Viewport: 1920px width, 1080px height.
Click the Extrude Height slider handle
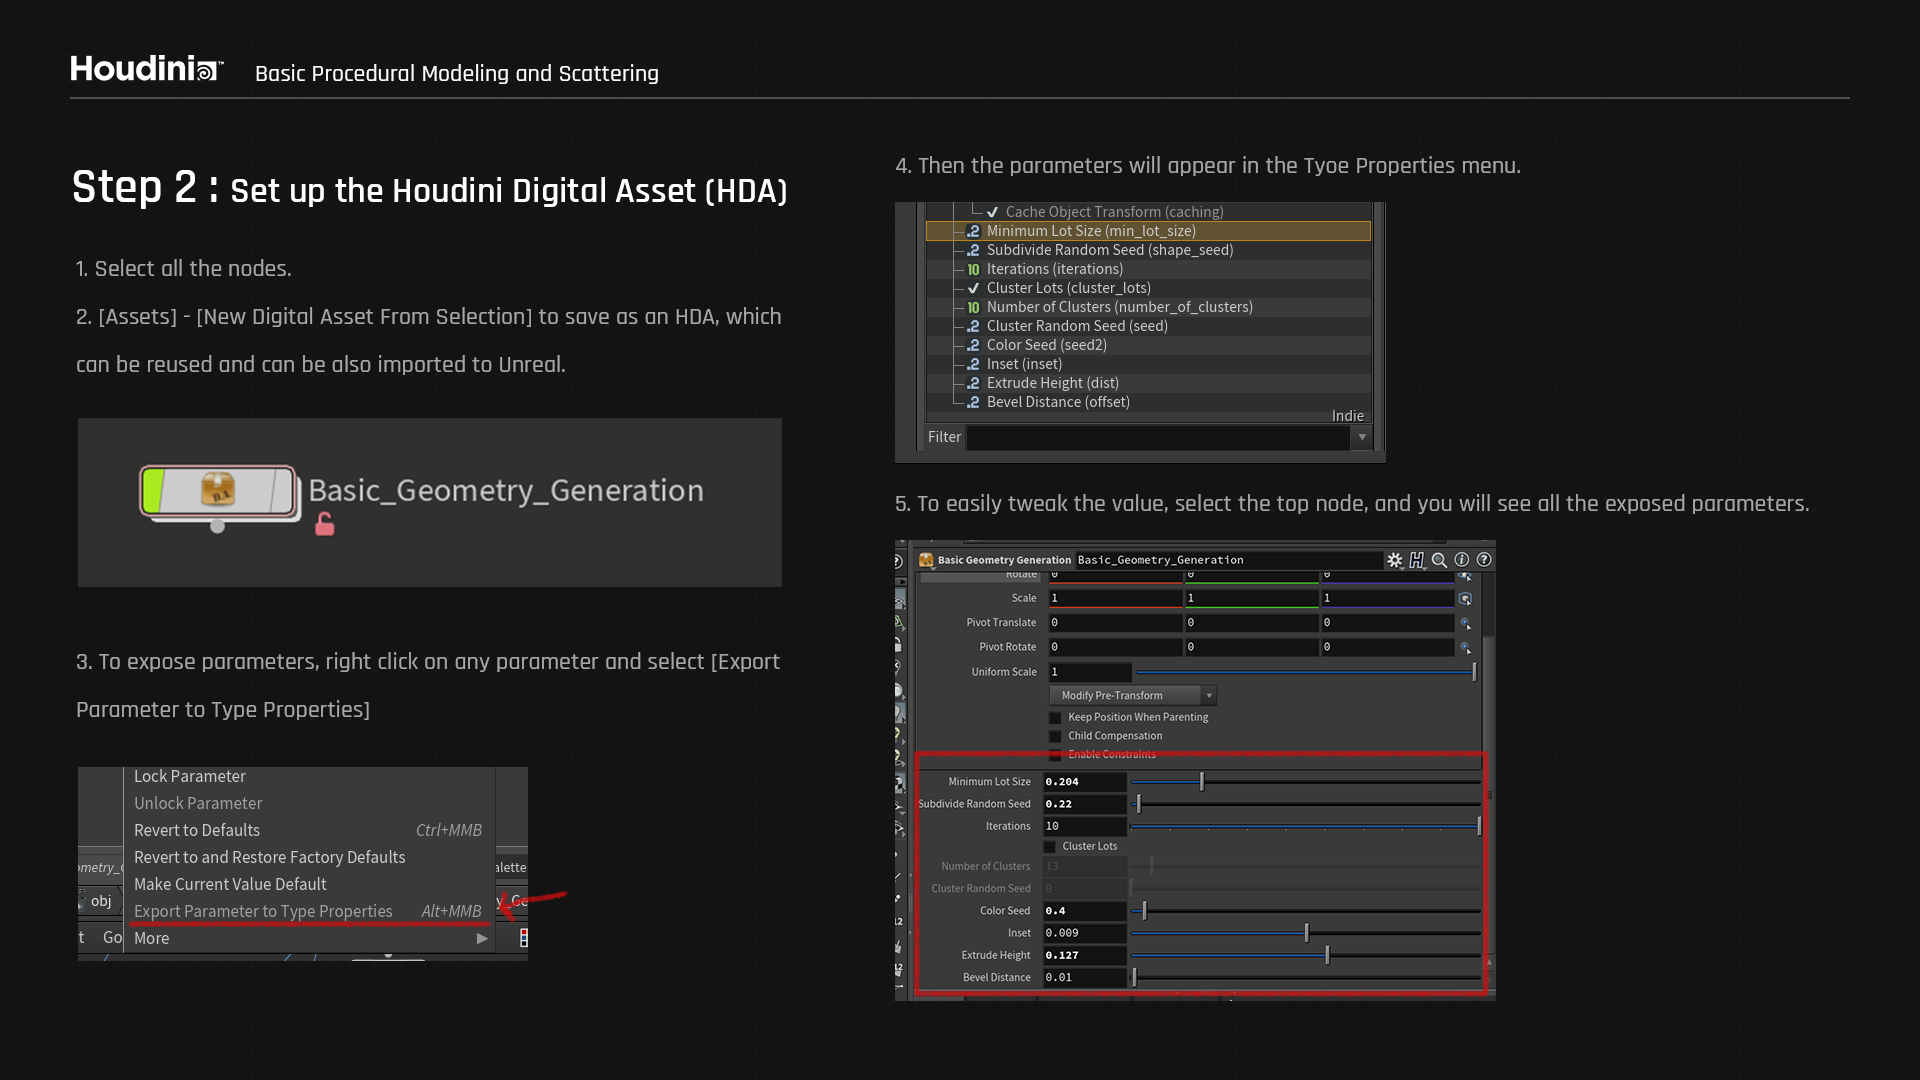click(x=1327, y=955)
